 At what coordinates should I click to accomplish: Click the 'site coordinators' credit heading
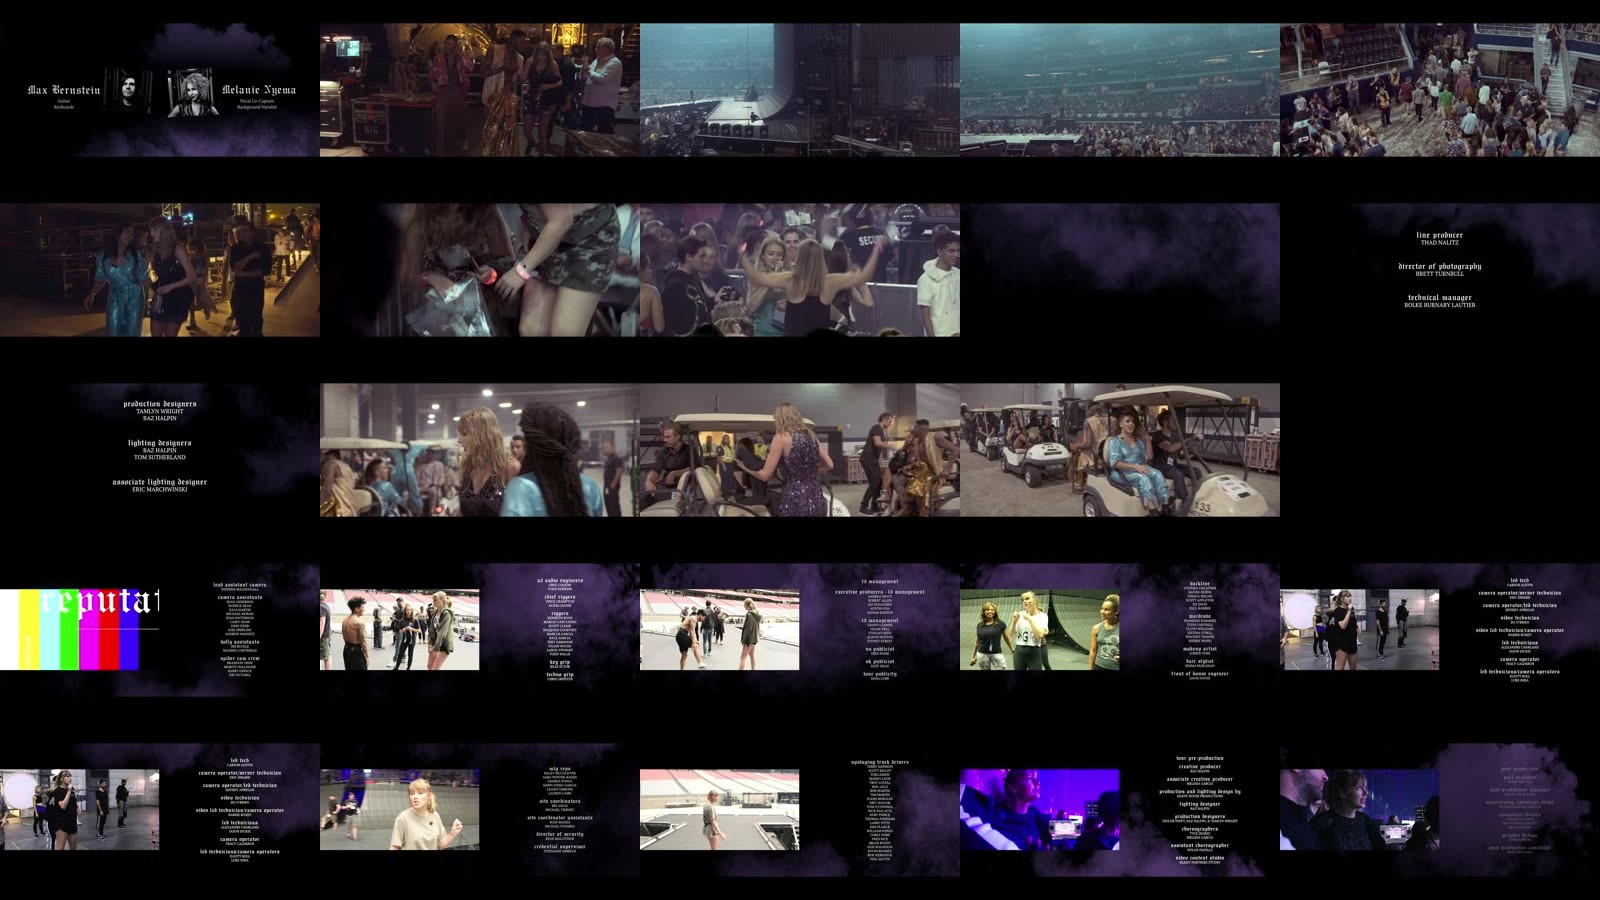tap(560, 801)
